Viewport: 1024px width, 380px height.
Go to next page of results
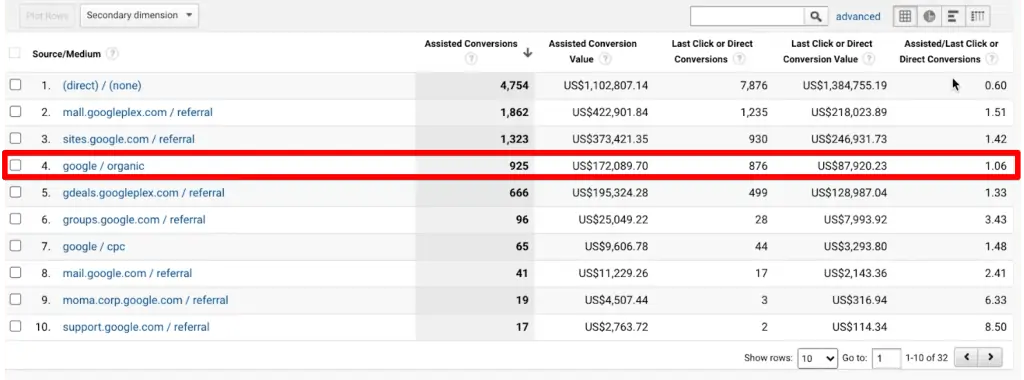990,358
